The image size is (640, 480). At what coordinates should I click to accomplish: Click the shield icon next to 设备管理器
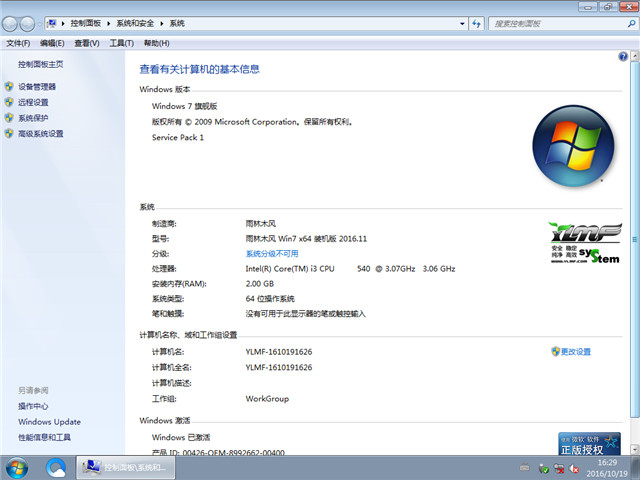coord(9,87)
